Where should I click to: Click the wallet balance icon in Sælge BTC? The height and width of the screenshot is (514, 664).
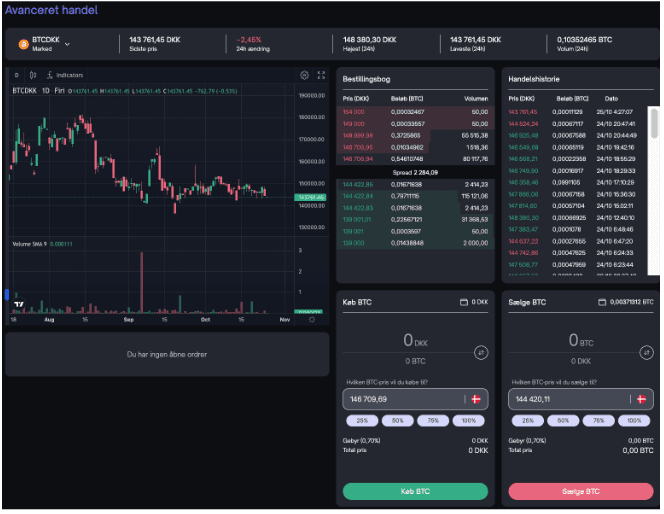pos(601,302)
